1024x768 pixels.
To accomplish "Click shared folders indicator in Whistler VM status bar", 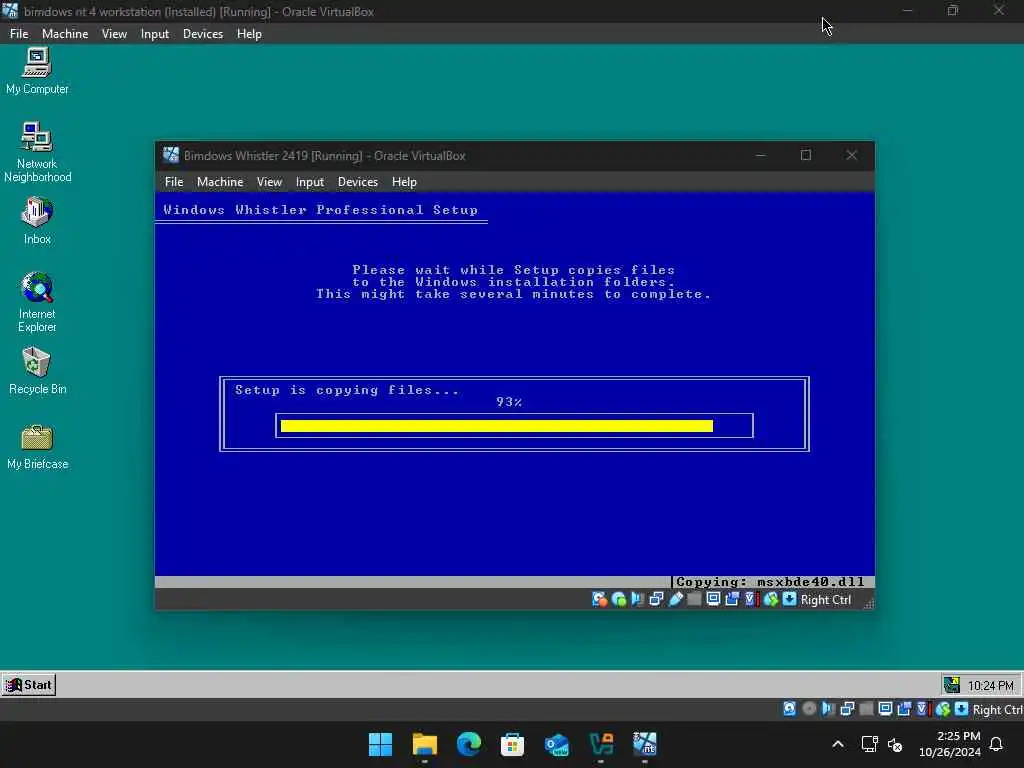I will (694, 599).
